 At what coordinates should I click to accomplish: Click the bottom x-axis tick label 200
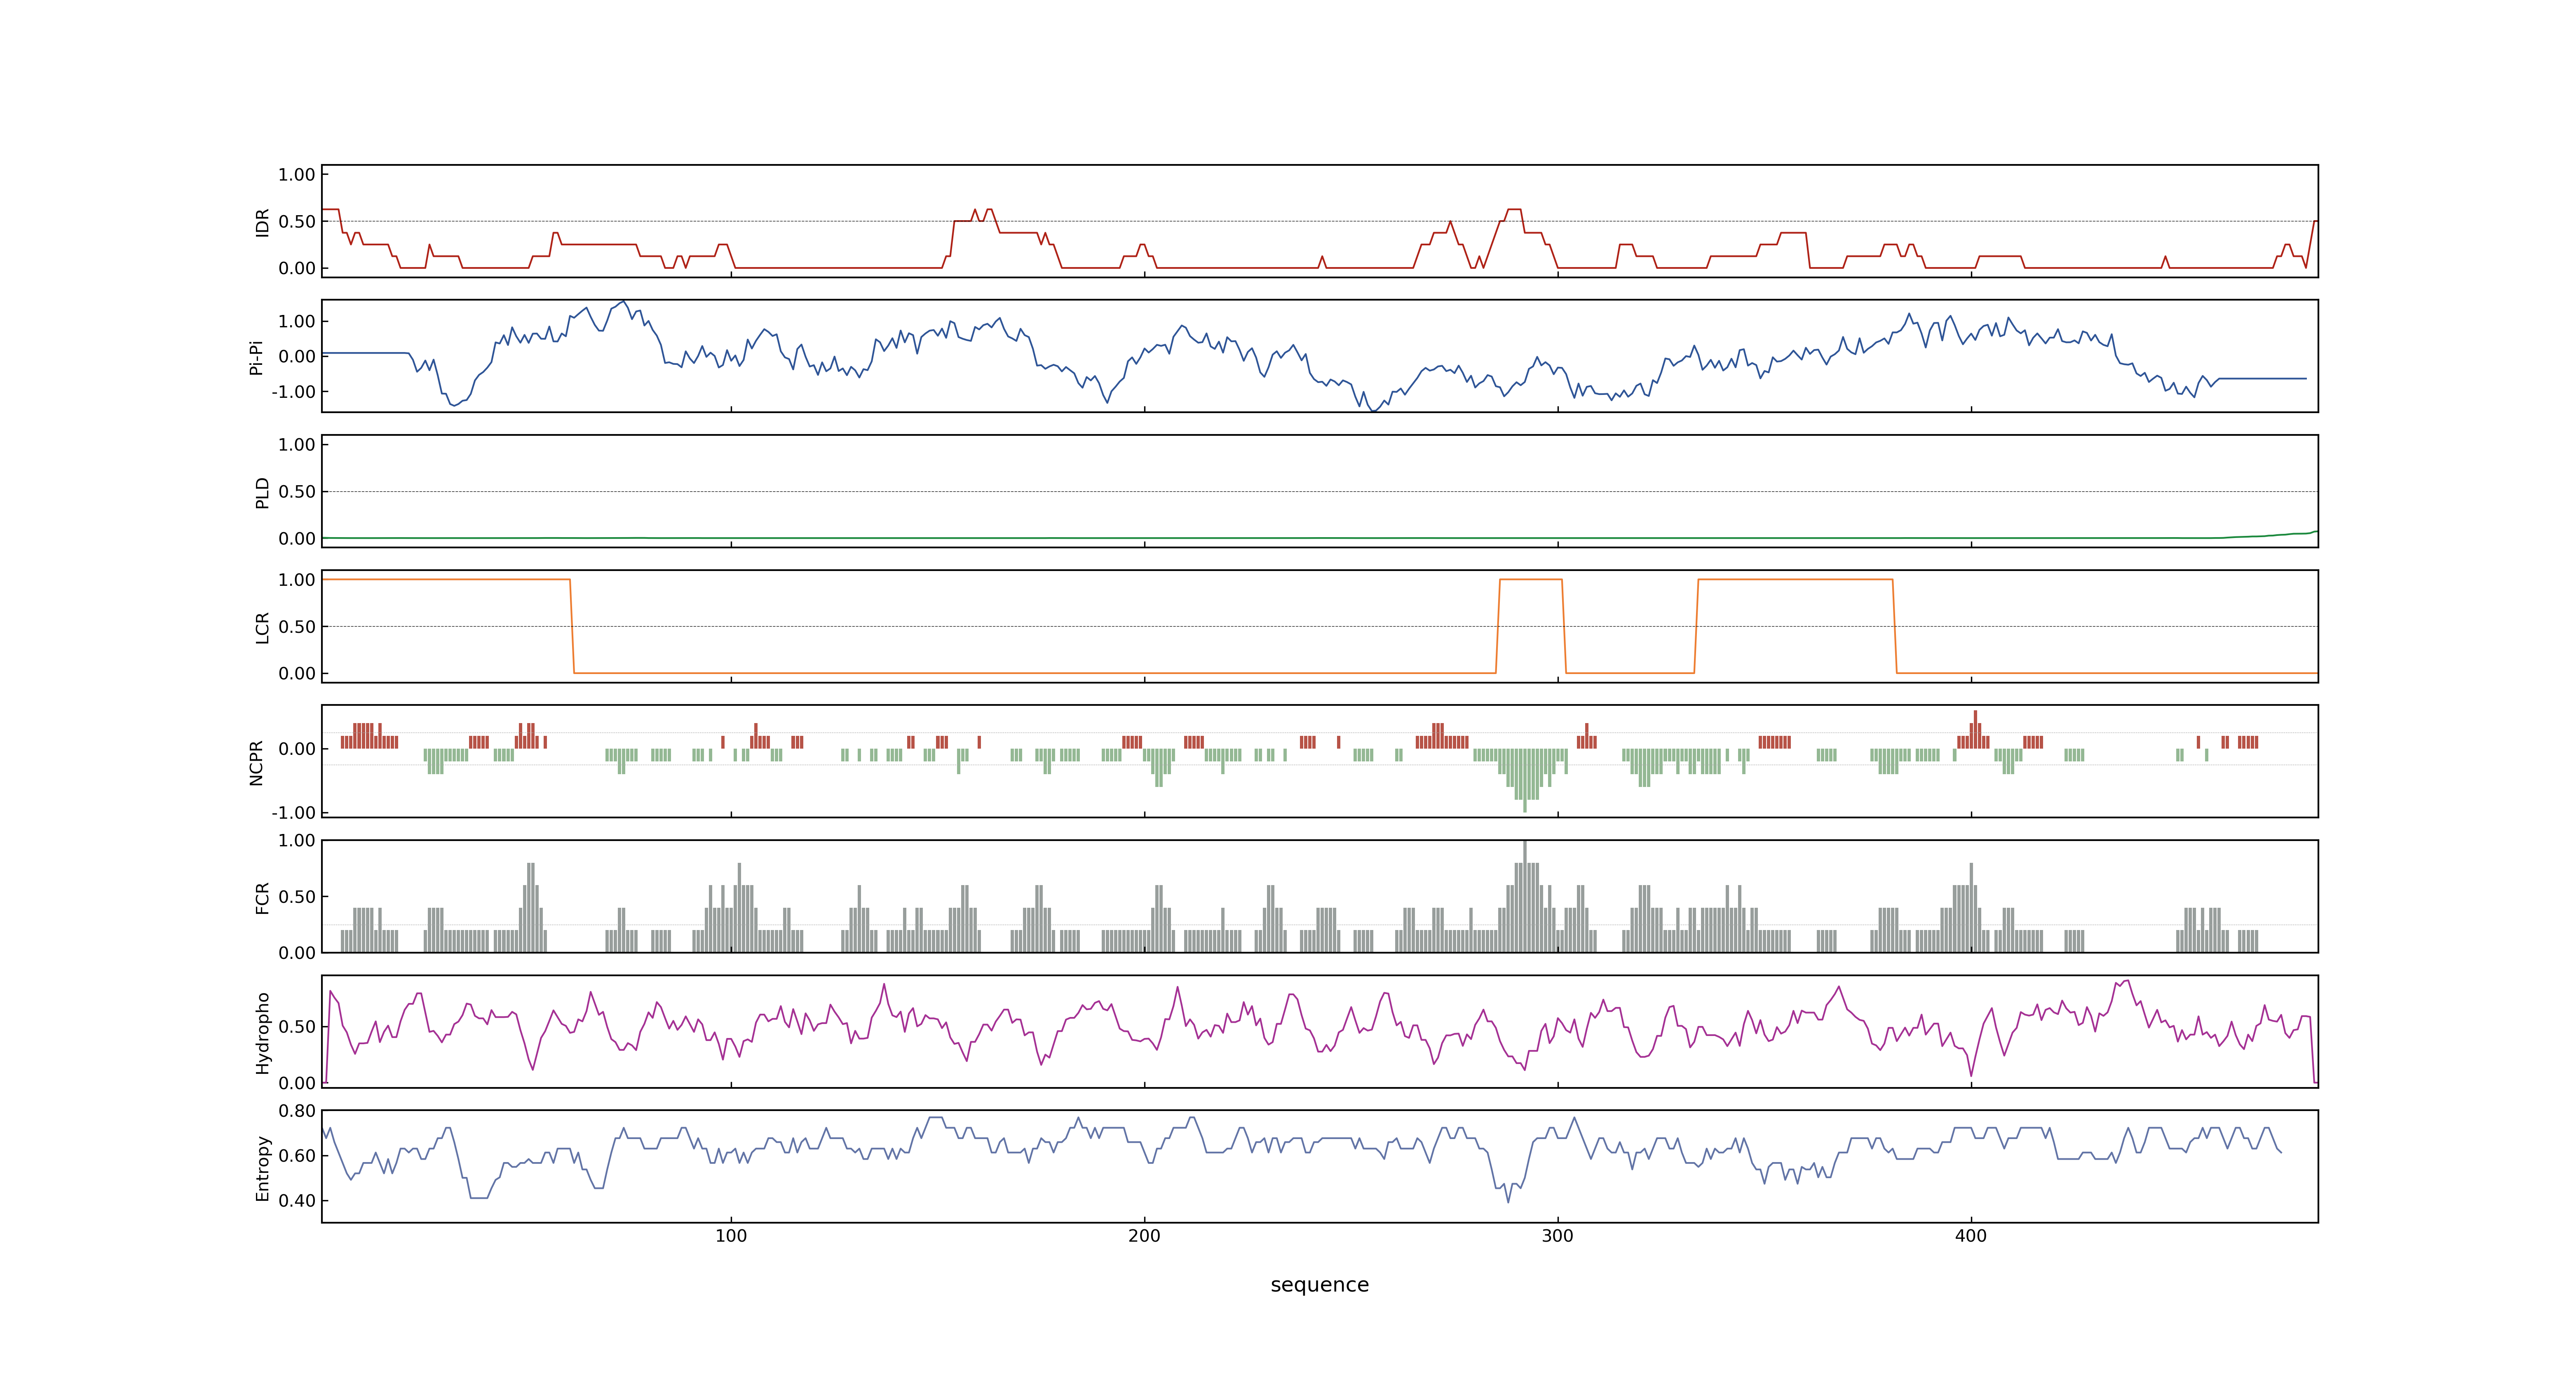pos(1144,1236)
